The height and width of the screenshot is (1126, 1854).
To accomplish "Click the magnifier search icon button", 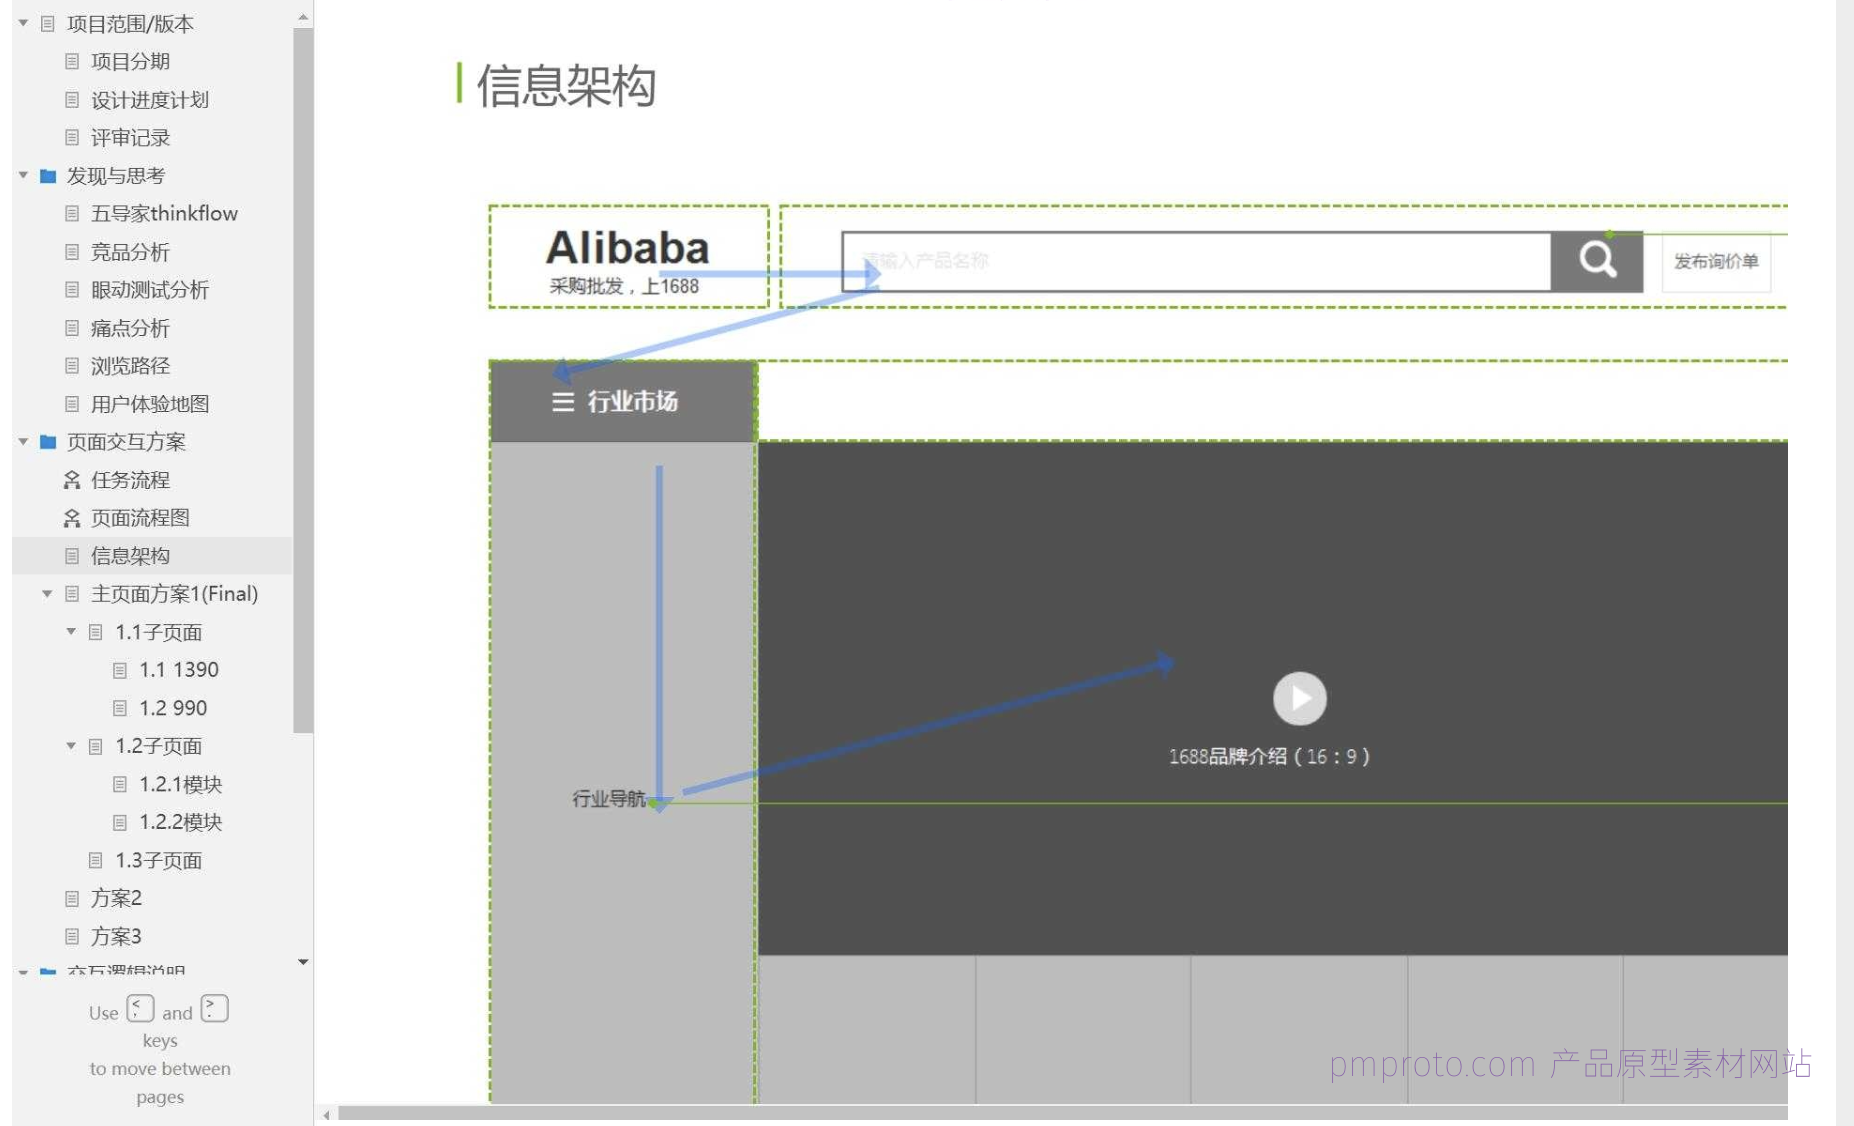I will 1596,261.
